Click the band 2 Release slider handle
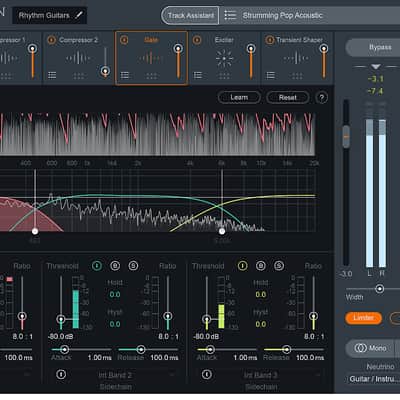The image size is (400, 400). pos(141,349)
